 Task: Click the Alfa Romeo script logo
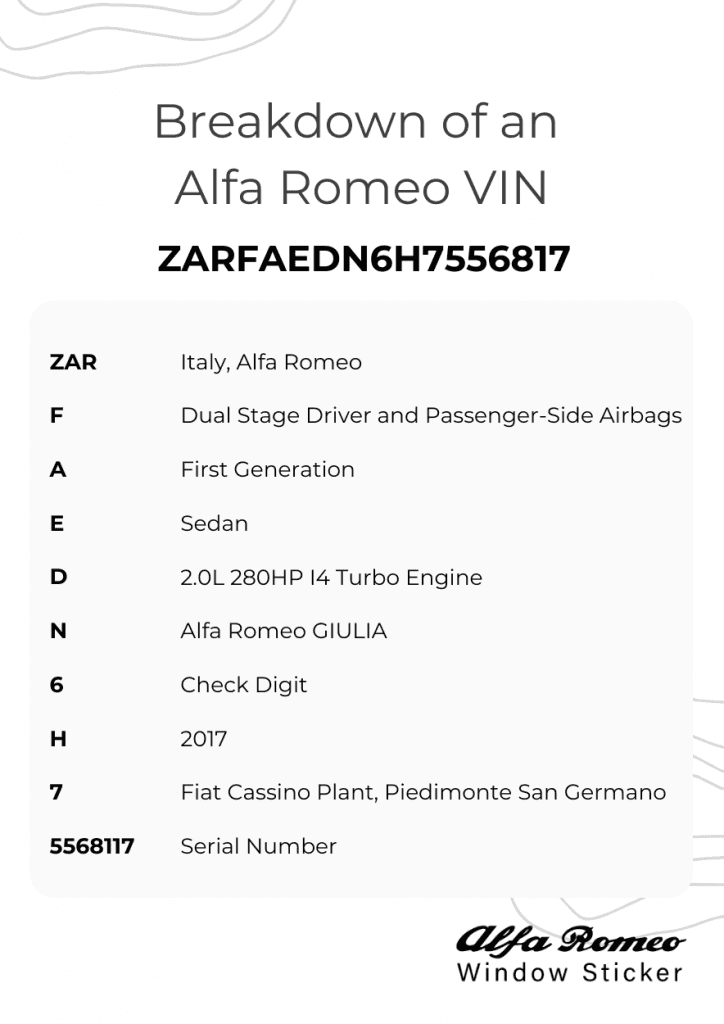pyautogui.click(x=571, y=940)
